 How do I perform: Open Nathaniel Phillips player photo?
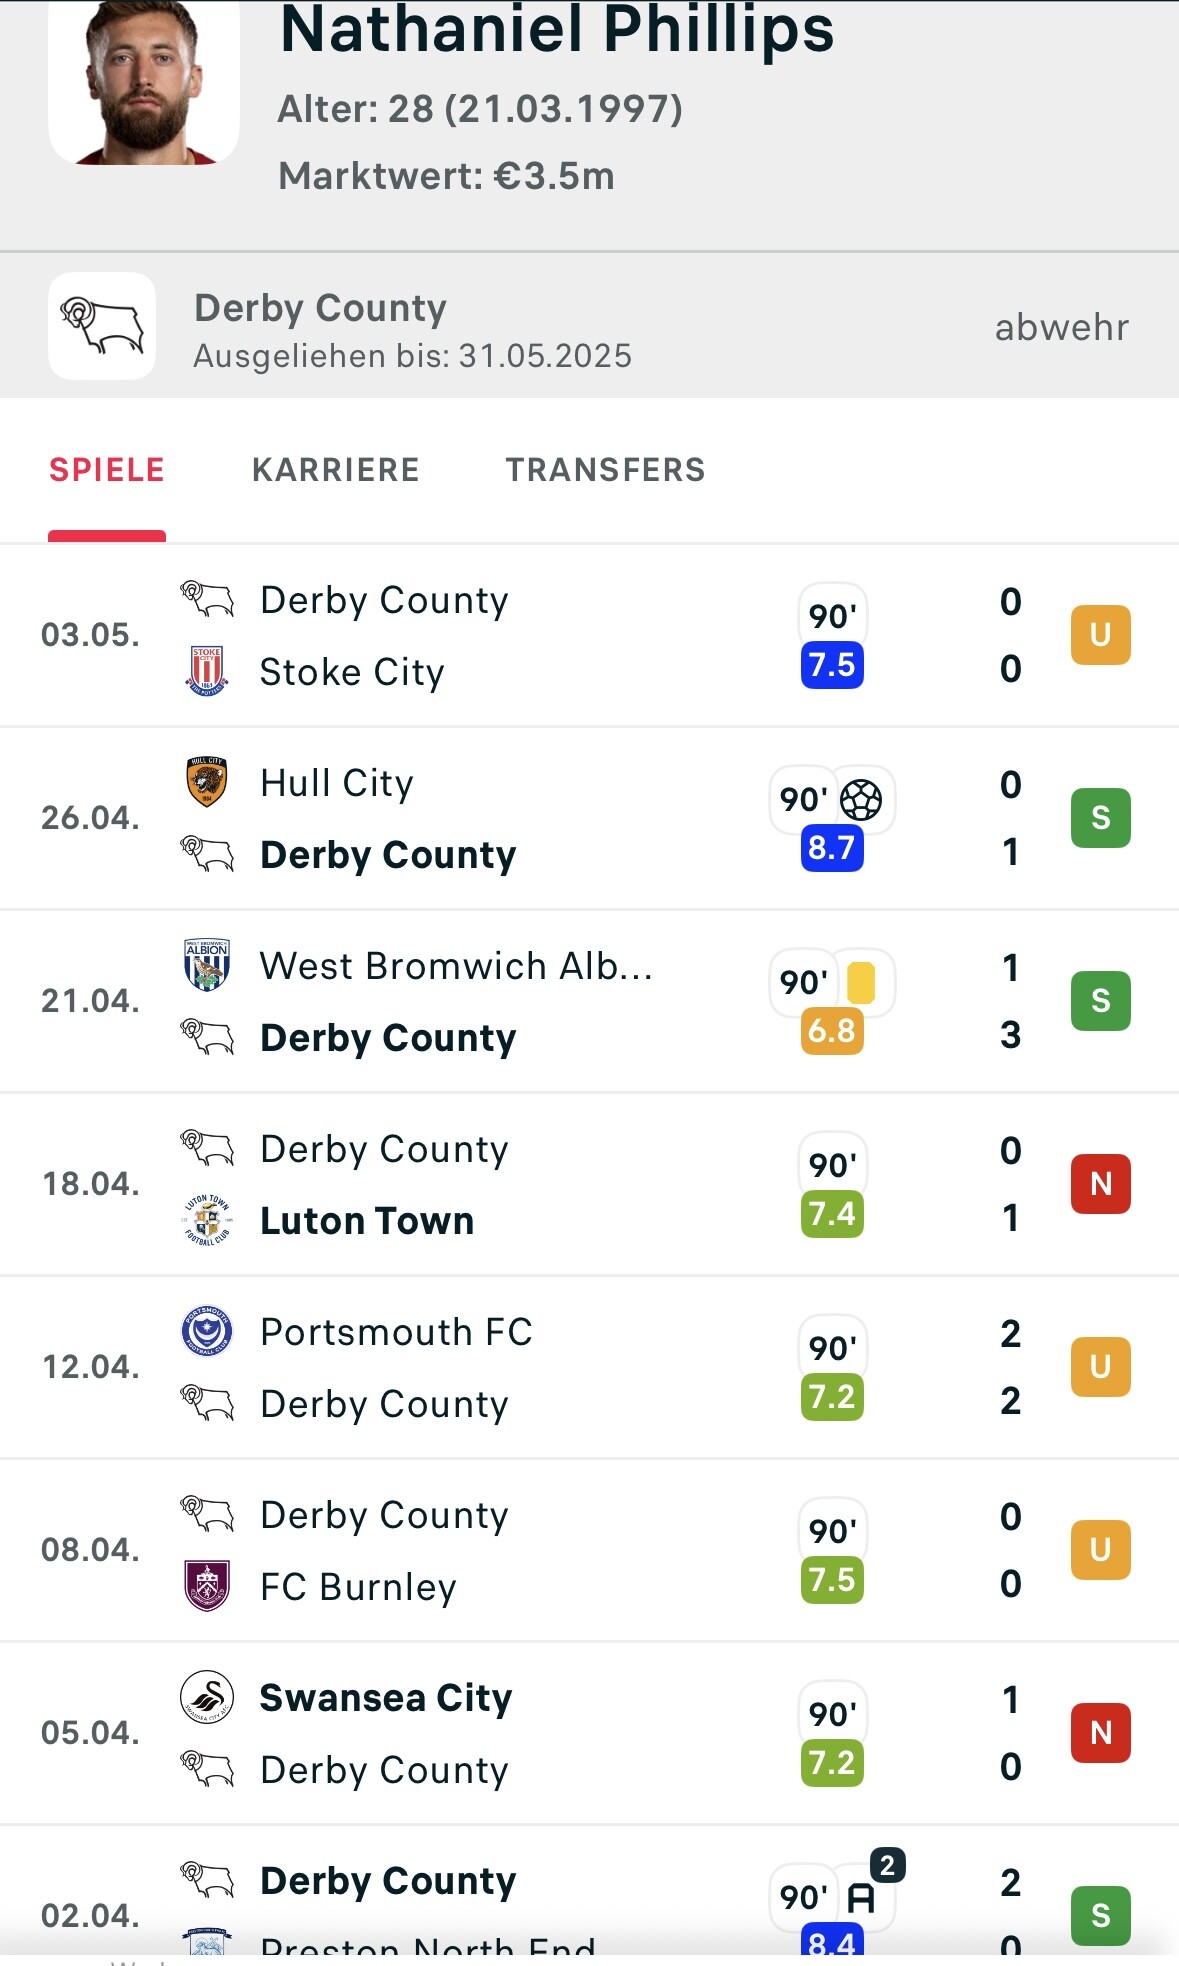click(144, 82)
